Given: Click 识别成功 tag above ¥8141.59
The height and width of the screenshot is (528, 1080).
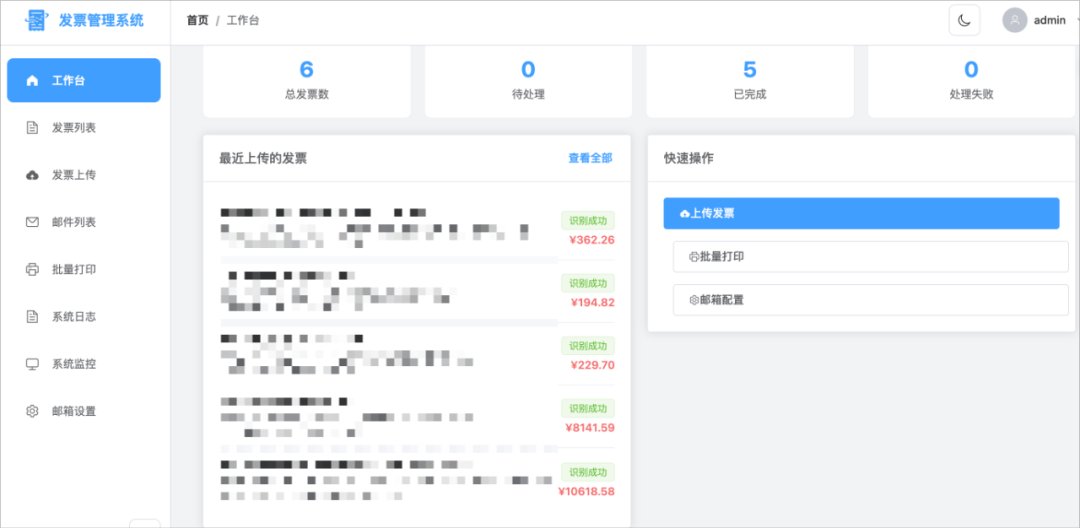Looking at the screenshot, I should click(588, 408).
